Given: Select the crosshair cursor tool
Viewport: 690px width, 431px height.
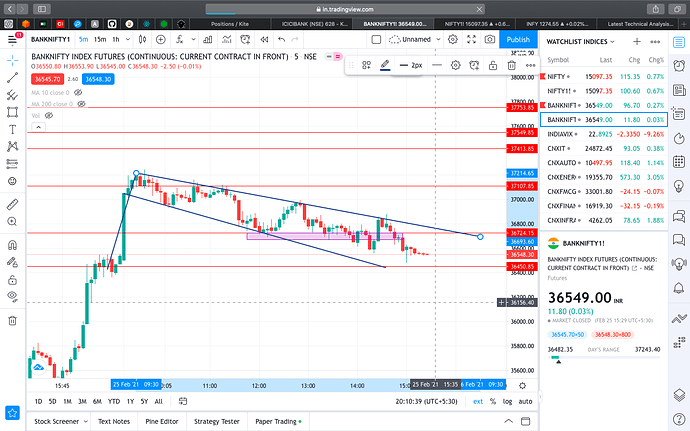Looking at the screenshot, I should 12,60.
